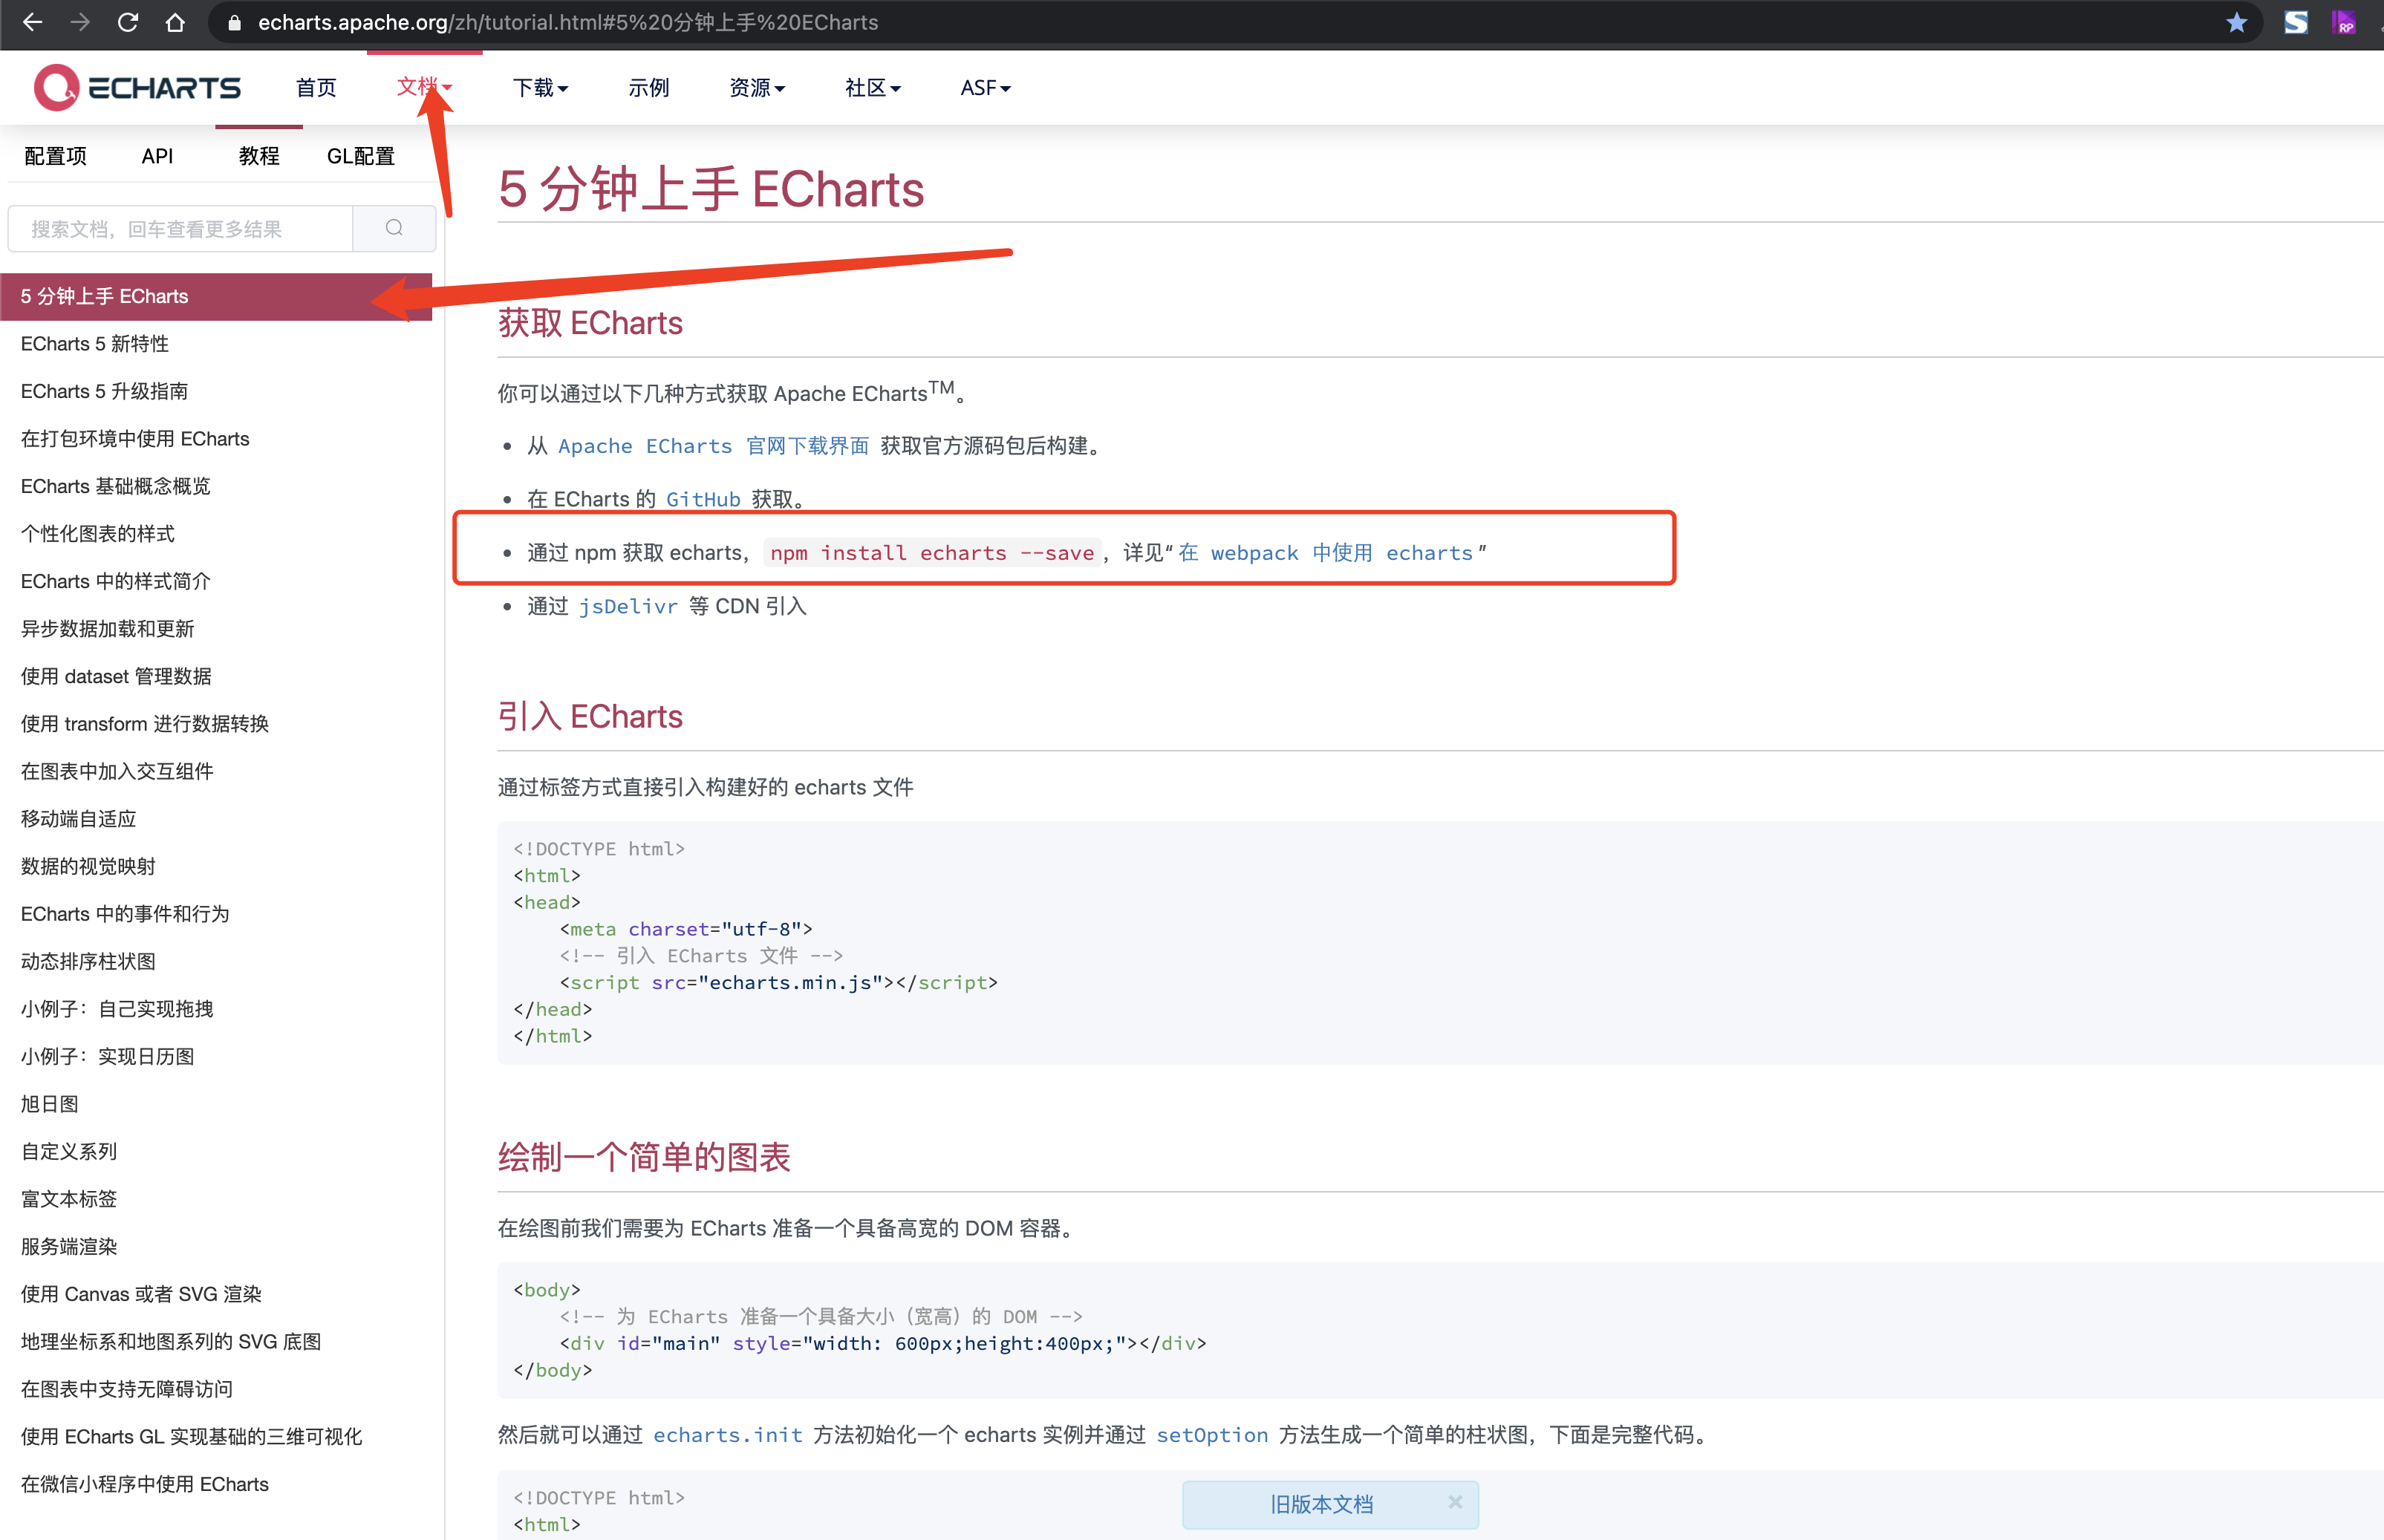Click the padlock site info icon
The image size is (2384, 1540).
point(235,22)
